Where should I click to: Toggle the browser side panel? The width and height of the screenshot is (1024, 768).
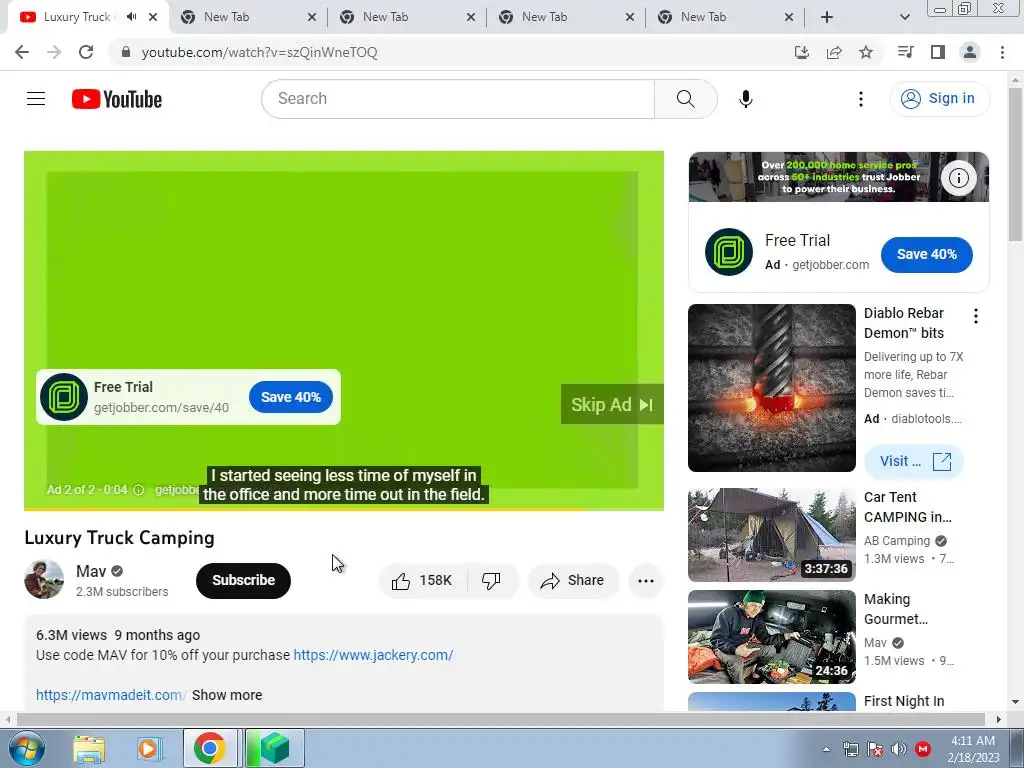(938, 52)
